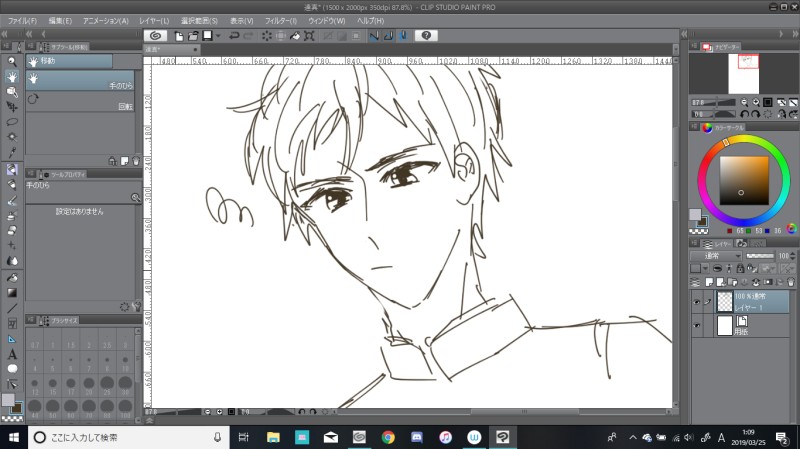The height and width of the screenshot is (449, 800).
Task: Open the help question mark button
Action: 426,36
